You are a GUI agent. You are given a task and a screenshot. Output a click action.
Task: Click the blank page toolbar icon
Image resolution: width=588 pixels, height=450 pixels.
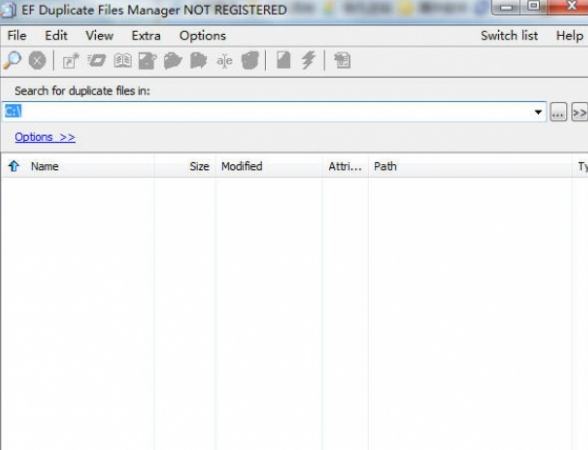(284, 60)
